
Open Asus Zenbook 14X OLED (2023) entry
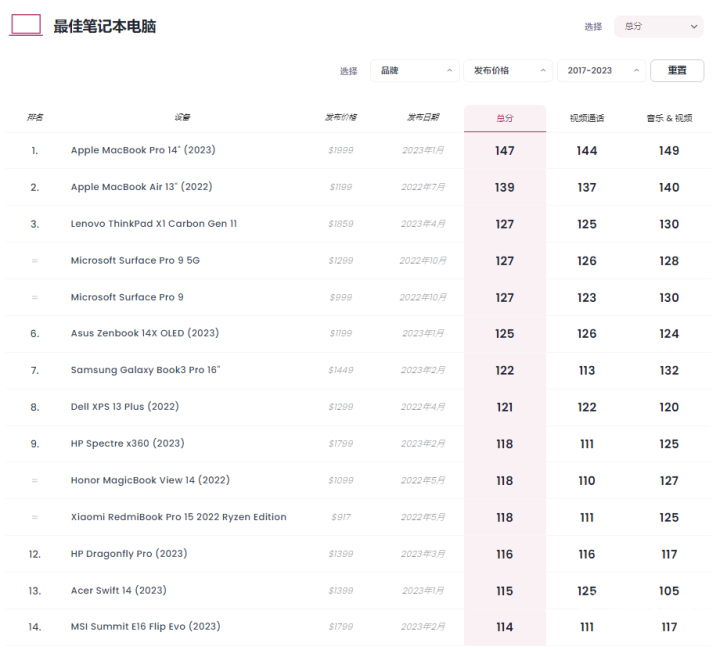pyautogui.click(x=145, y=333)
